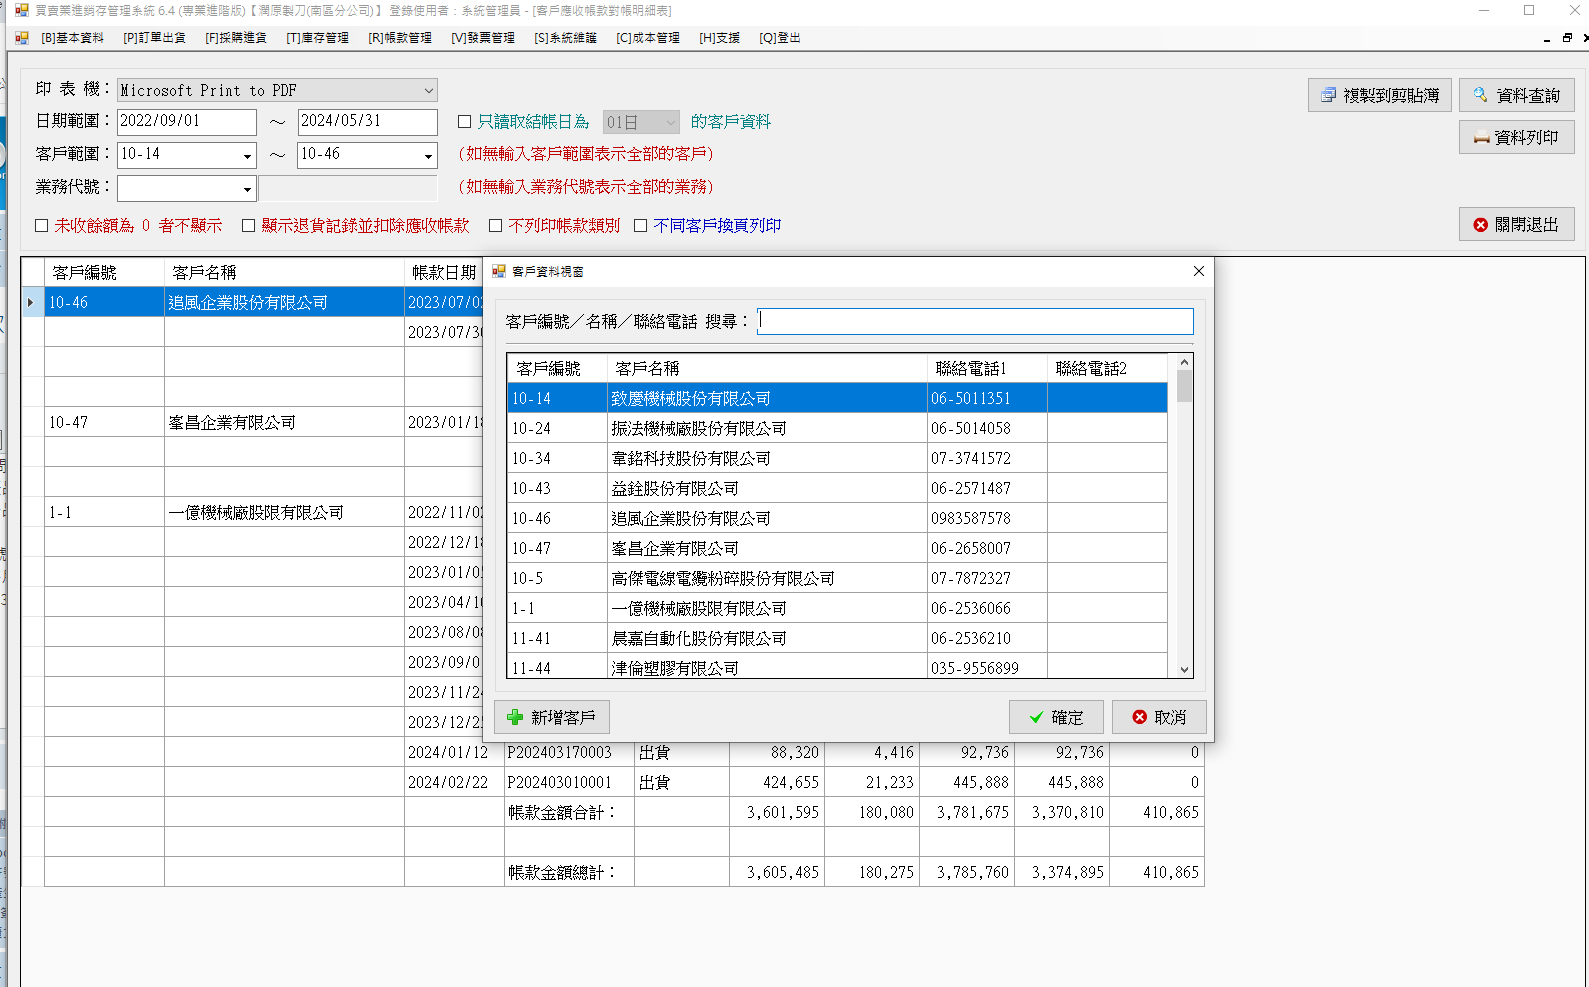Select customer row 津倫塑膠有限公司

tap(837, 666)
